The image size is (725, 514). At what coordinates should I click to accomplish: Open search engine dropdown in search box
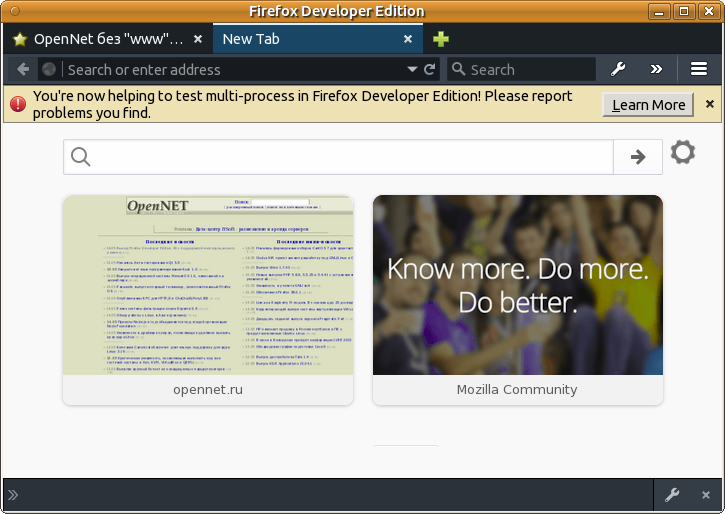(459, 69)
